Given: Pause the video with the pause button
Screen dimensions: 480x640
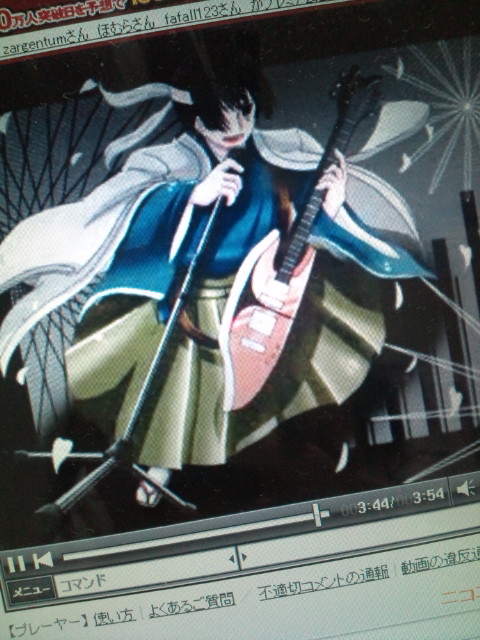Looking at the screenshot, I should coord(16,564).
